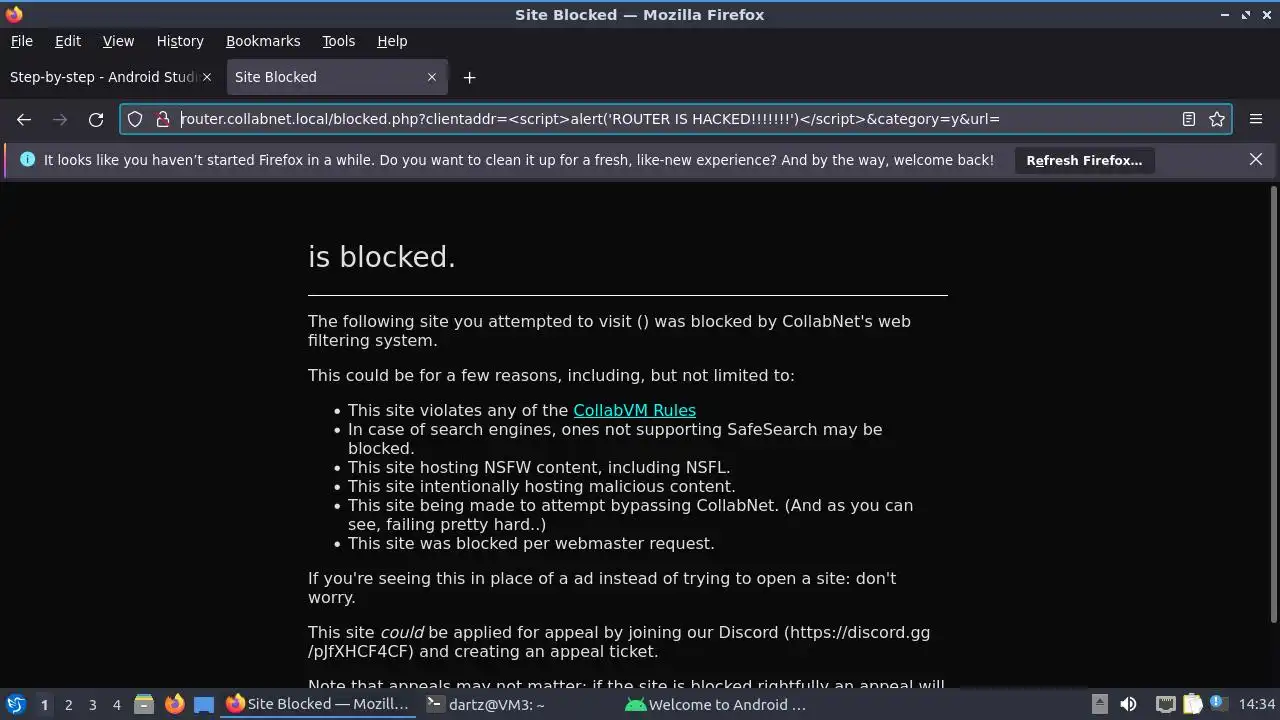Click the removable media eject tray icon
The image size is (1280, 720).
[x=1099, y=704]
